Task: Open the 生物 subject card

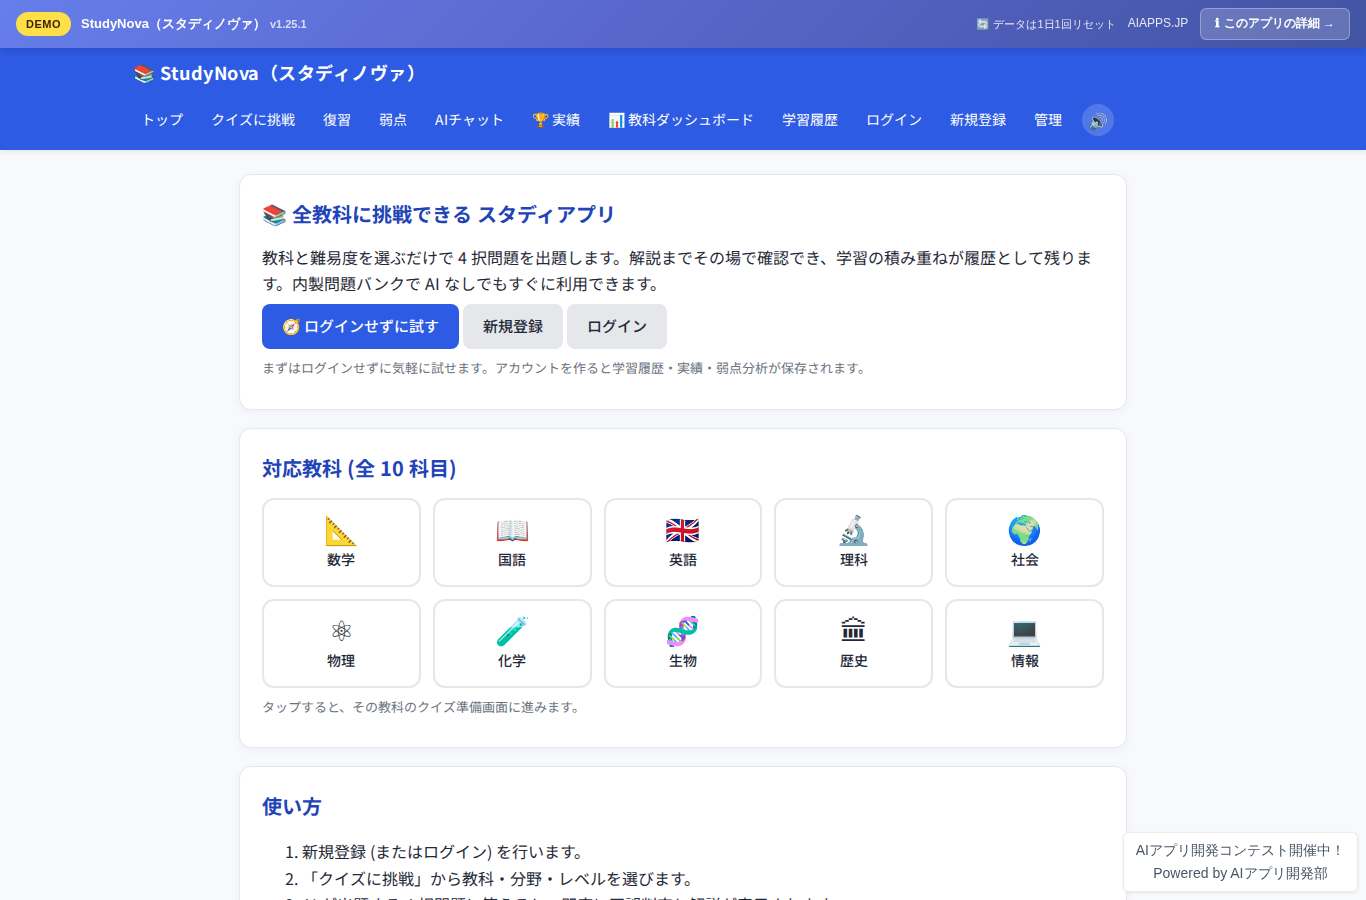Action: pyautogui.click(x=683, y=643)
